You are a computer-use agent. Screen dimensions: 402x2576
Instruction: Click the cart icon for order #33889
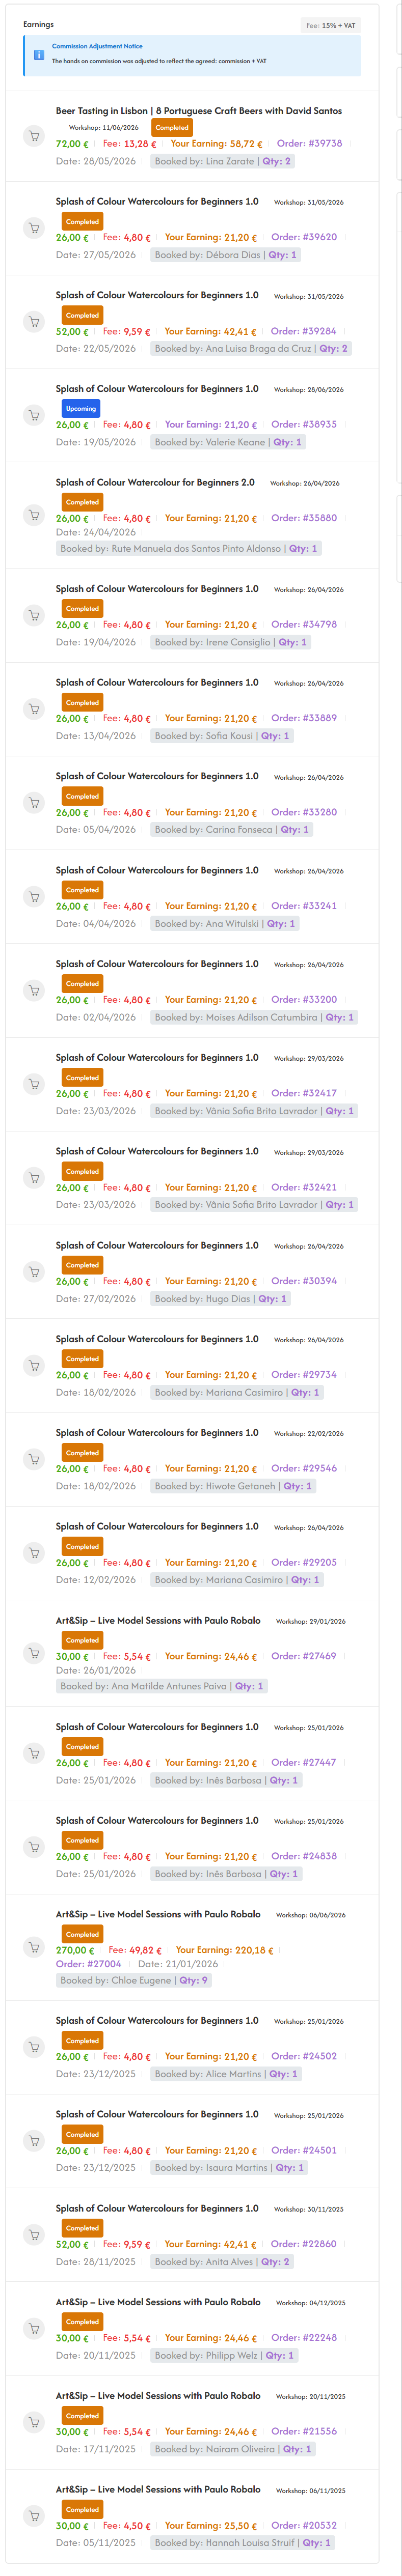pos(34,709)
